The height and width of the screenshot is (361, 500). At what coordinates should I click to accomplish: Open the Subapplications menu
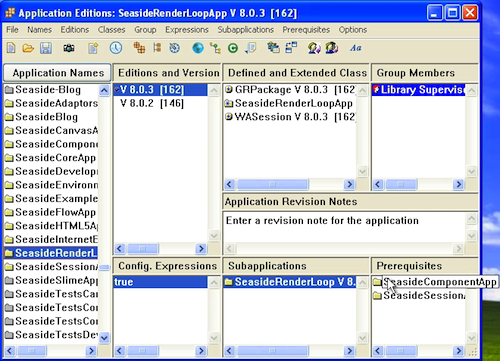point(245,30)
